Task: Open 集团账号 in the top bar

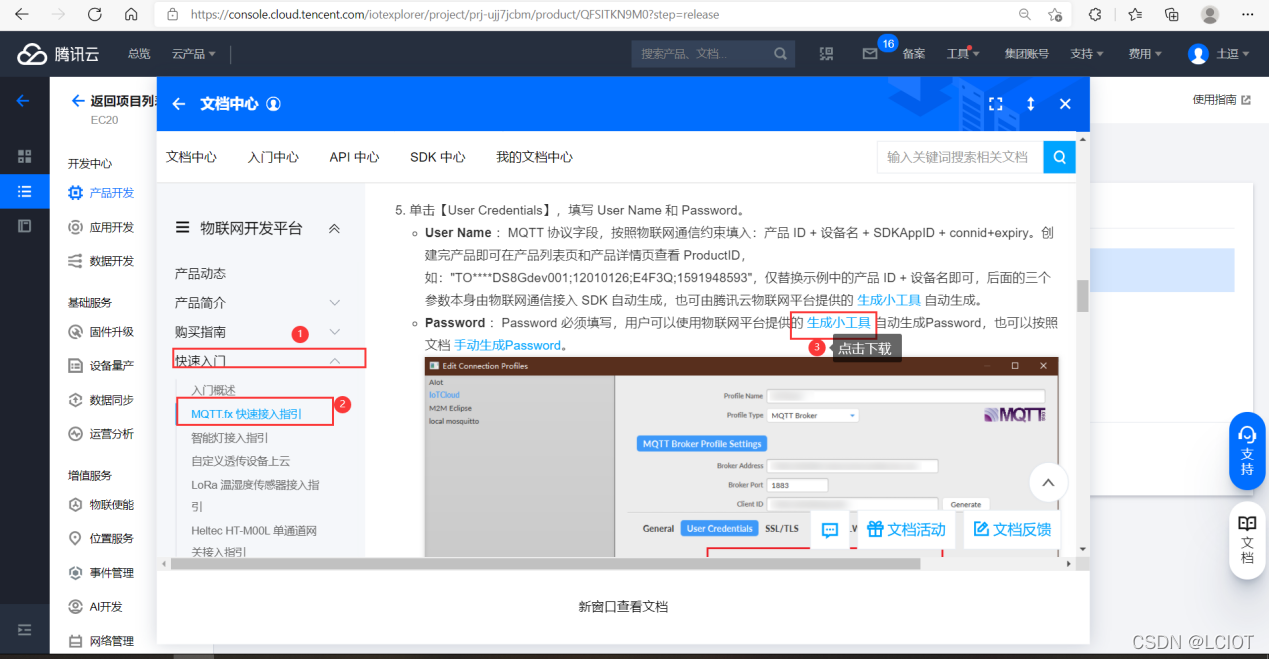Action: (x=1026, y=54)
